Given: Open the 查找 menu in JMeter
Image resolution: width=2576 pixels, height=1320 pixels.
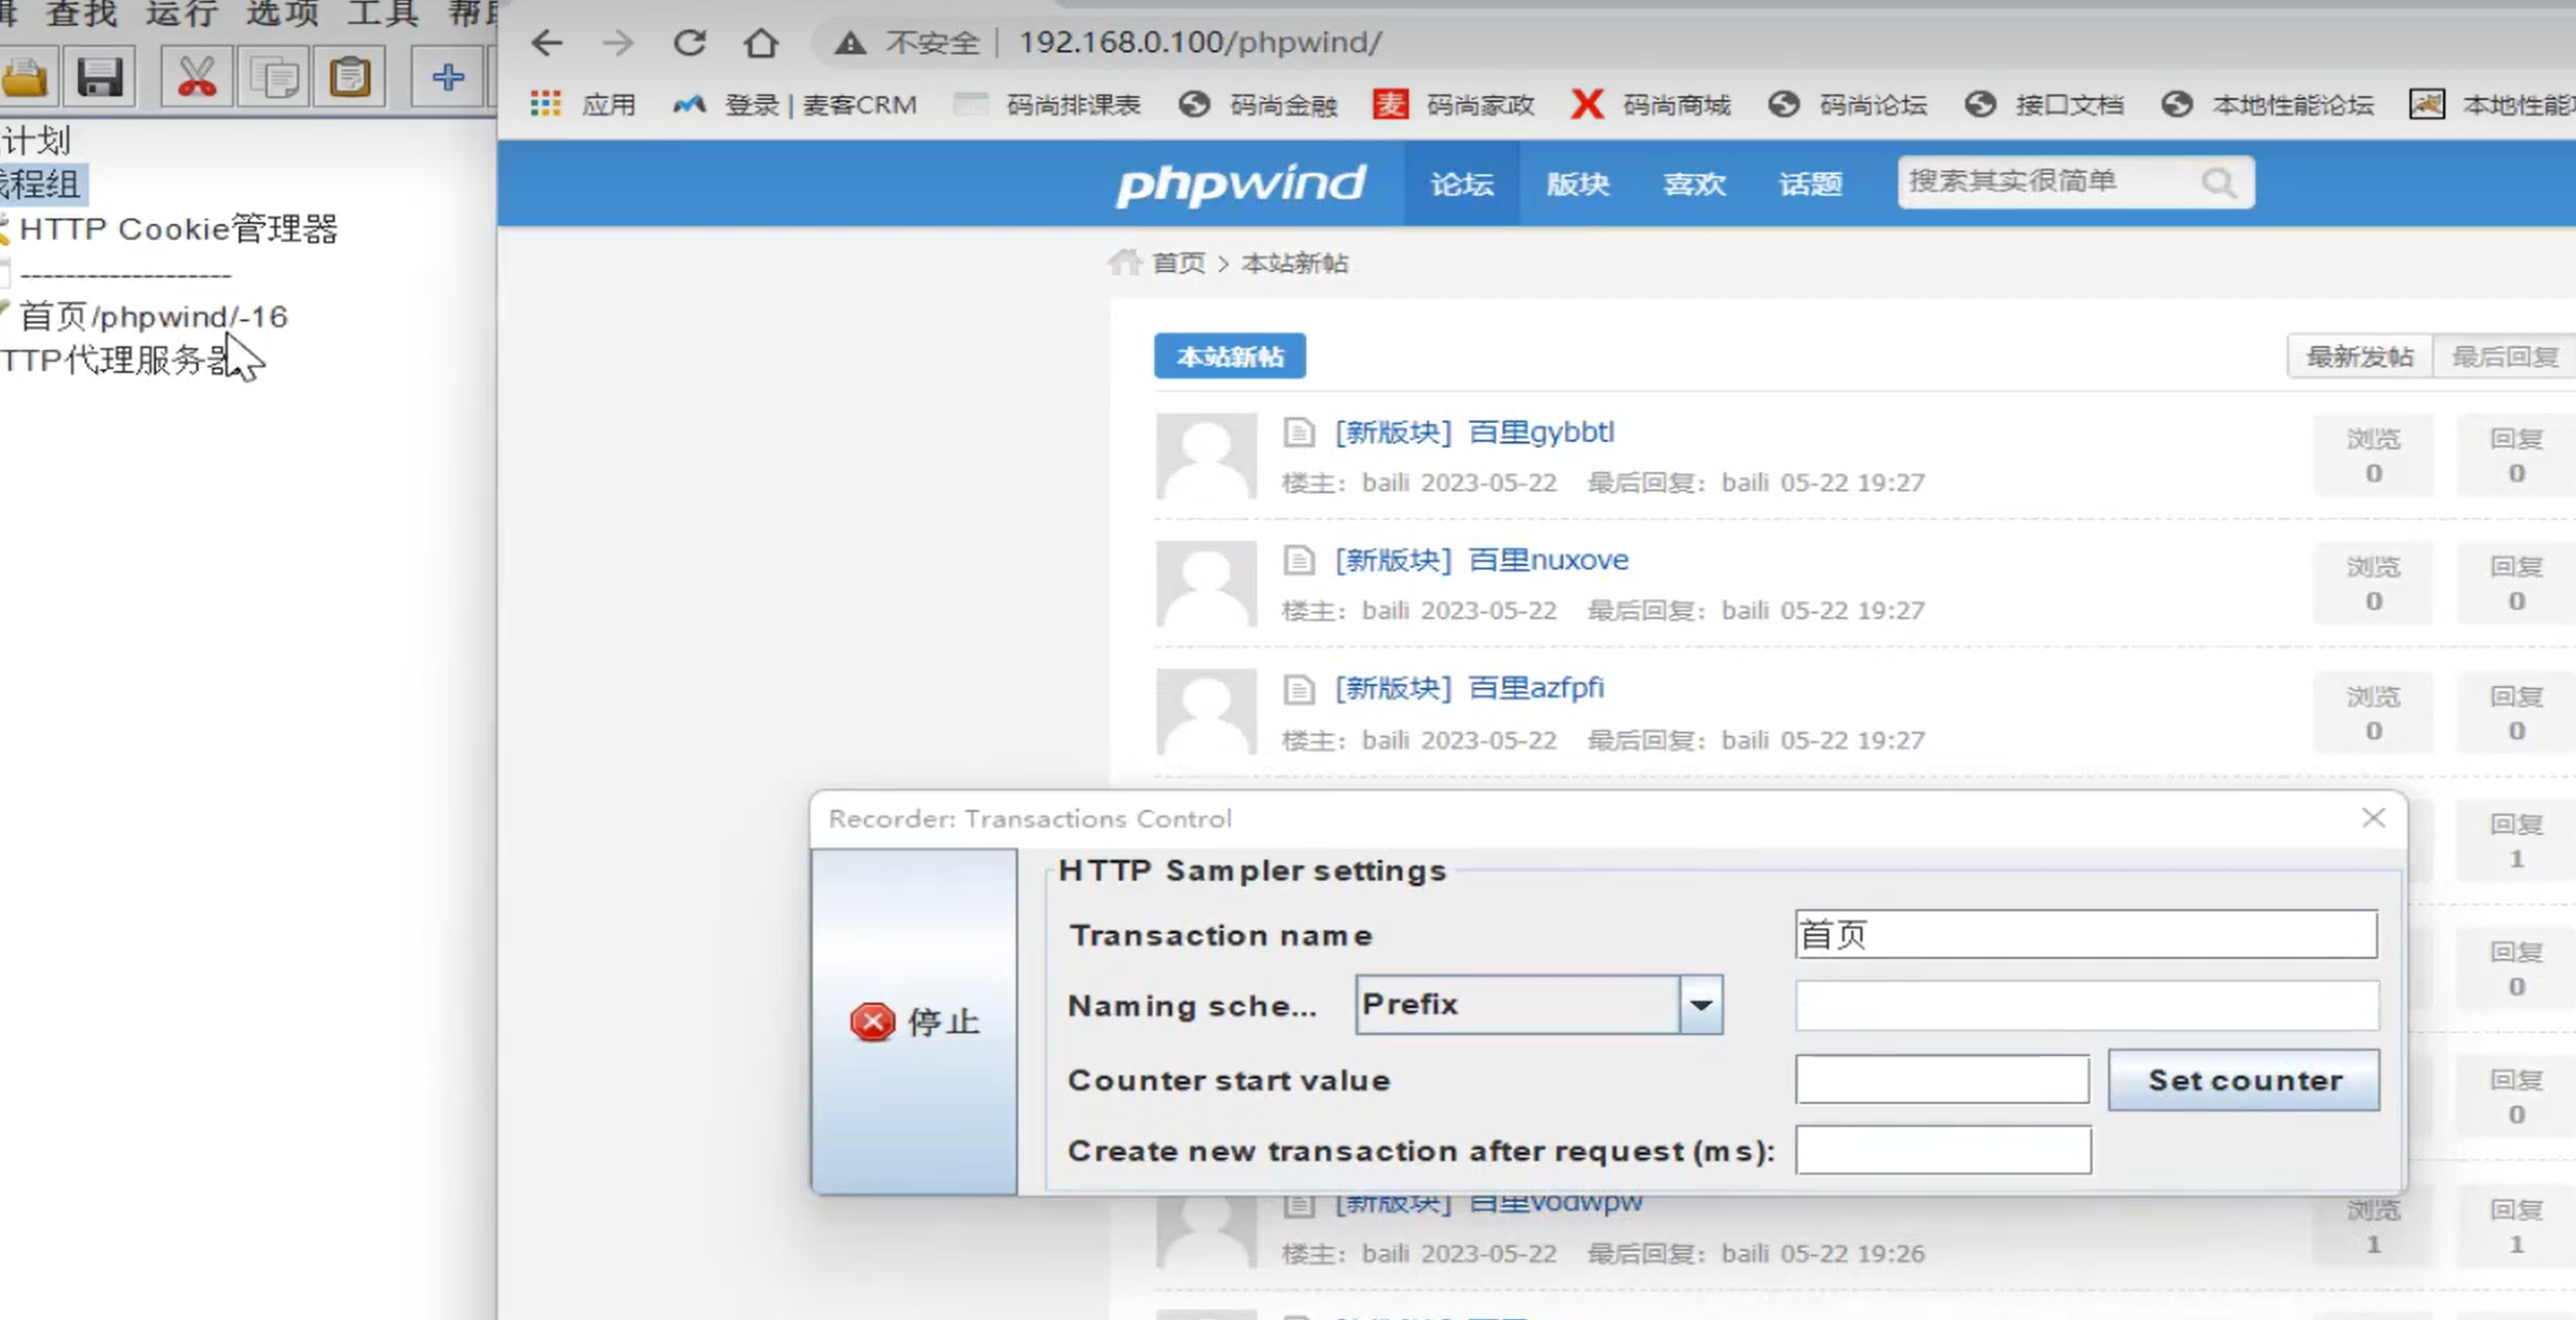Looking at the screenshot, I should coord(82,14).
